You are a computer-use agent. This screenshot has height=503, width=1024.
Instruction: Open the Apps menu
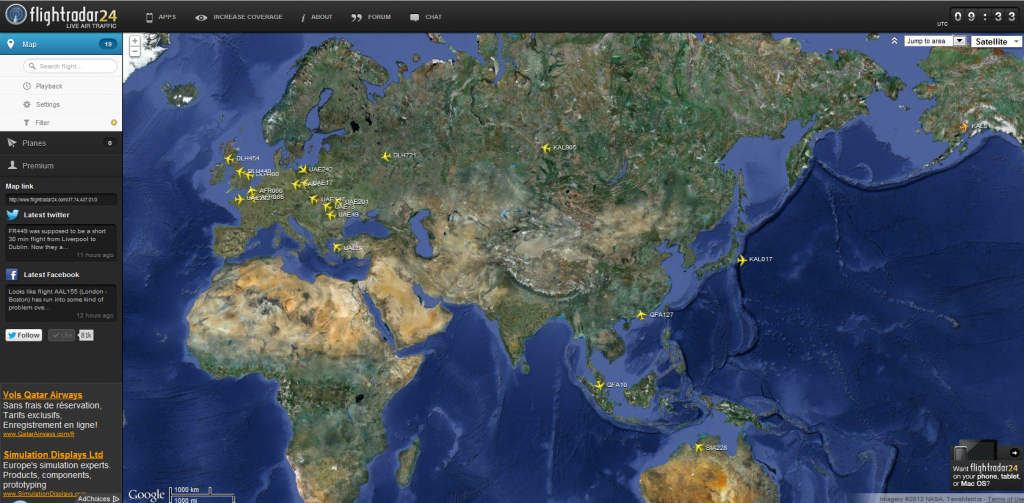(x=161, y=17)
